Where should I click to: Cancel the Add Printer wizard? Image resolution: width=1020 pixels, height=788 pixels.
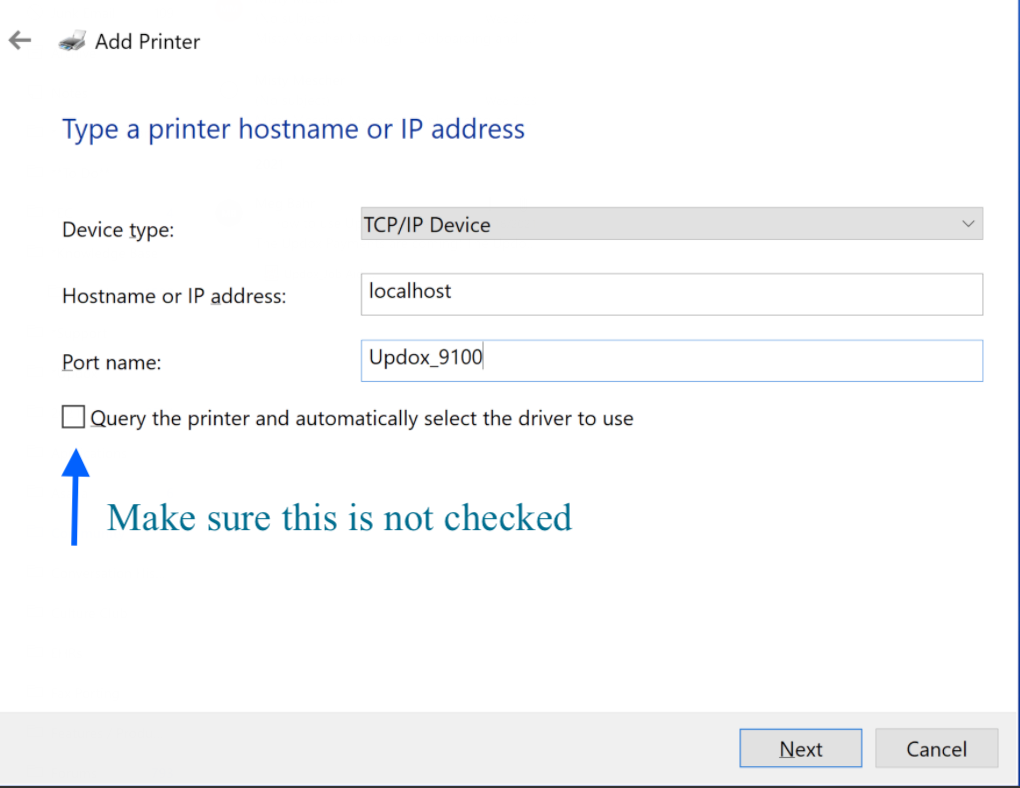[x=936, y=748]
